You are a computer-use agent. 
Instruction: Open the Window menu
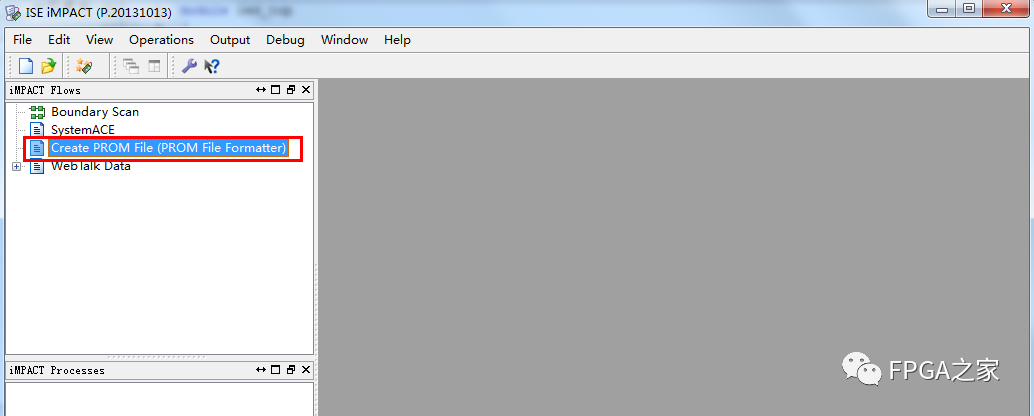(x=344, y=40)
